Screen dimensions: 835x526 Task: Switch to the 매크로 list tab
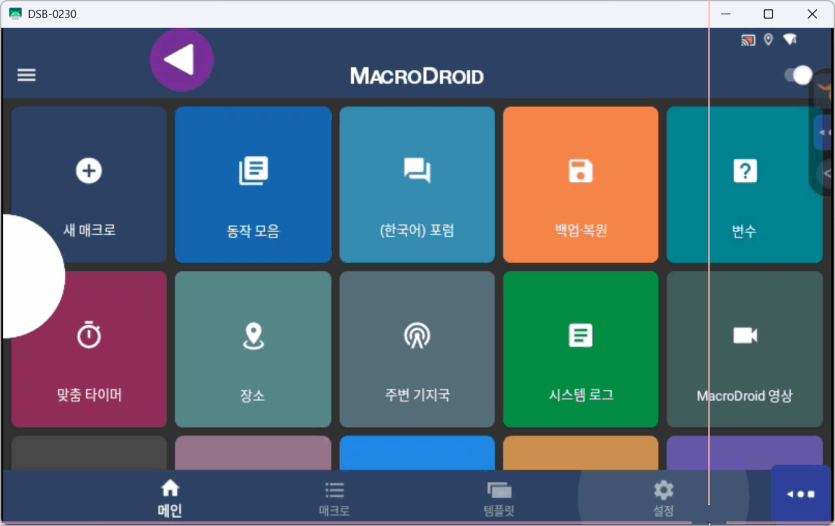point(334,499)
